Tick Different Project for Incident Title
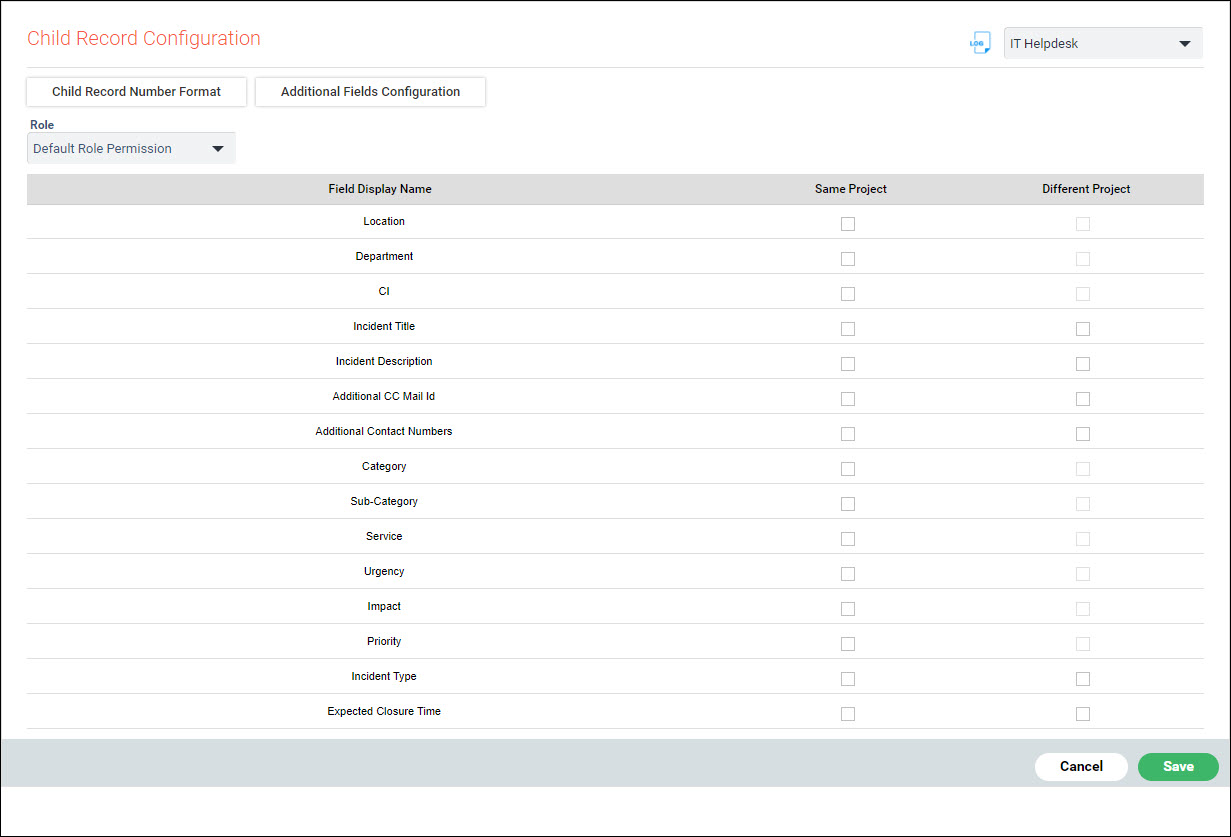 [x=1083, y=329]
